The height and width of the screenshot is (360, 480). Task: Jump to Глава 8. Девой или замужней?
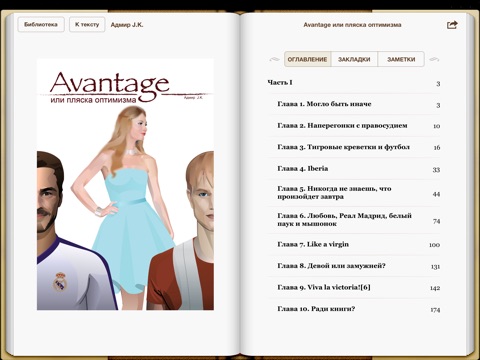pyautogui.click(x=354, y=266)
